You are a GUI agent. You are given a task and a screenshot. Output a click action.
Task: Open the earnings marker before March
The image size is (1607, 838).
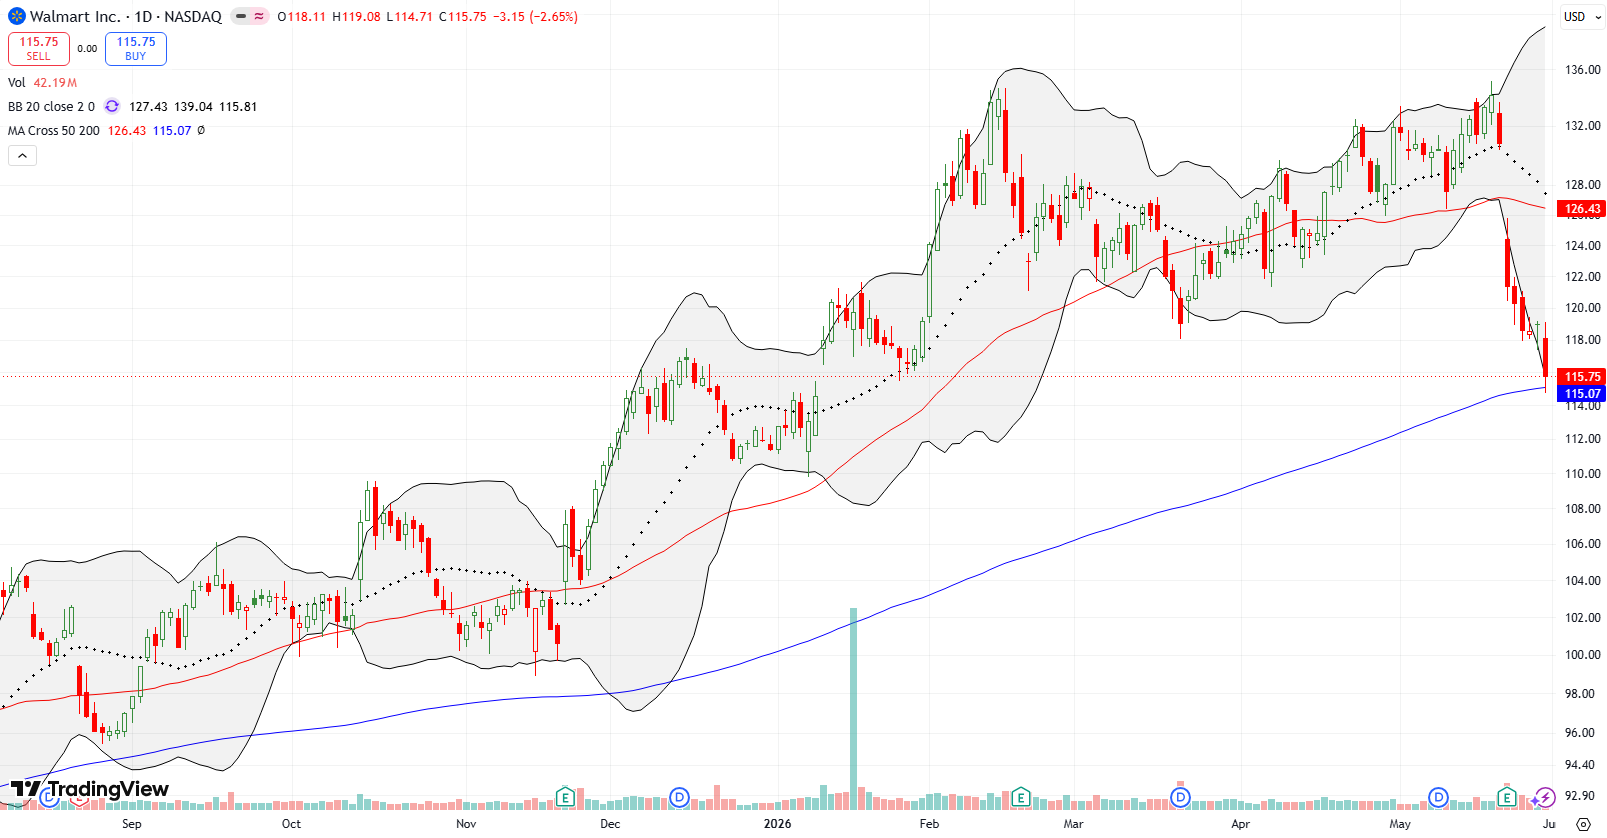1020,797
